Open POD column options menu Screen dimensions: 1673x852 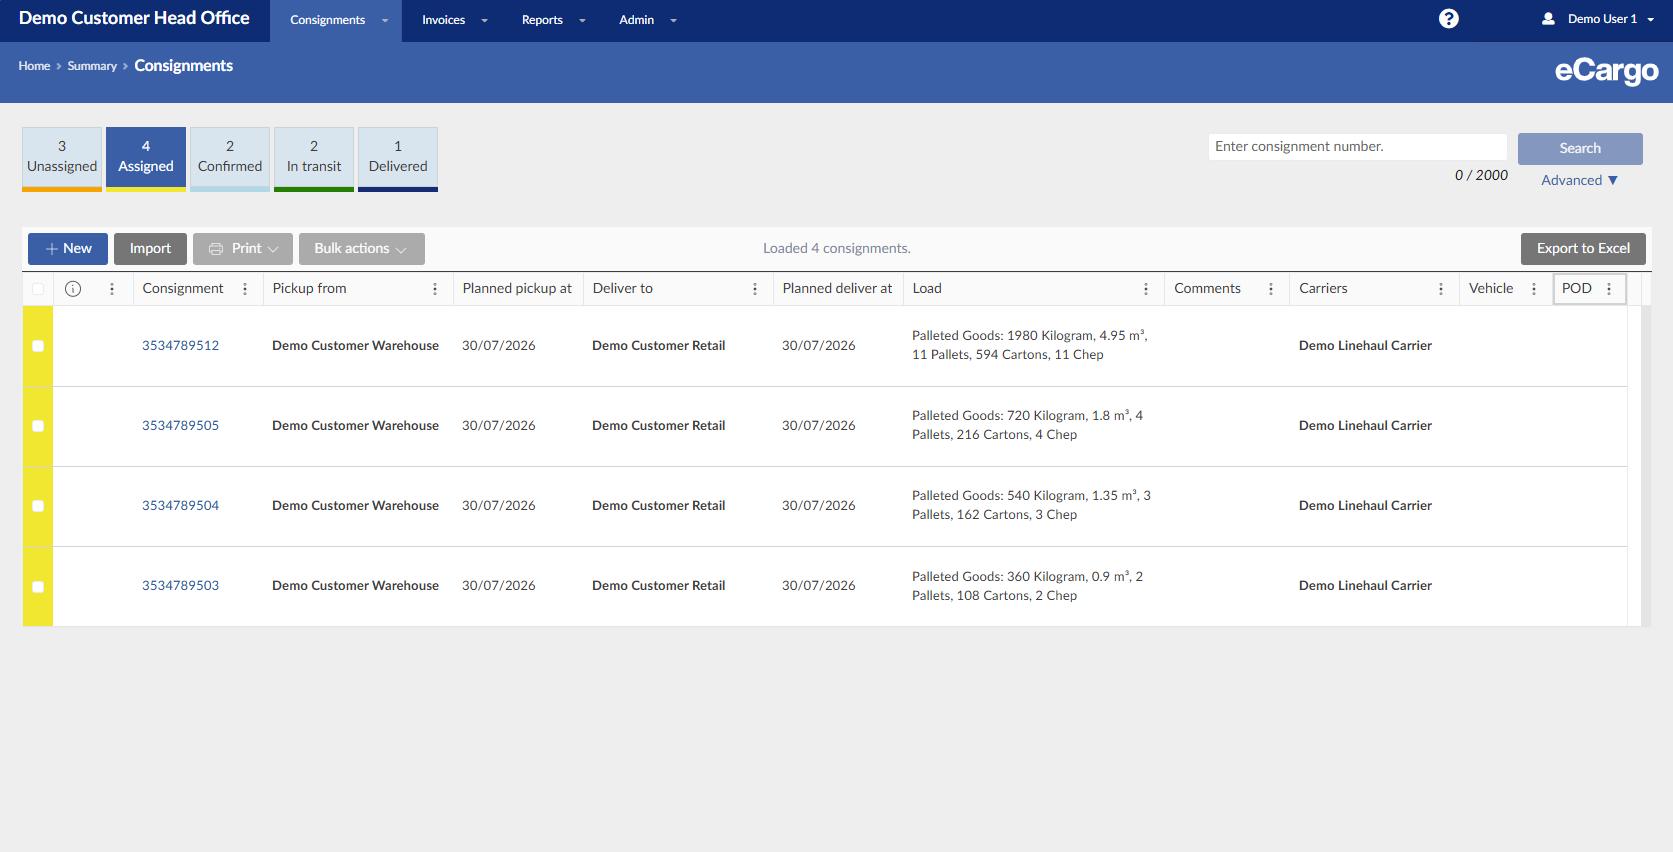point(1609,289)
